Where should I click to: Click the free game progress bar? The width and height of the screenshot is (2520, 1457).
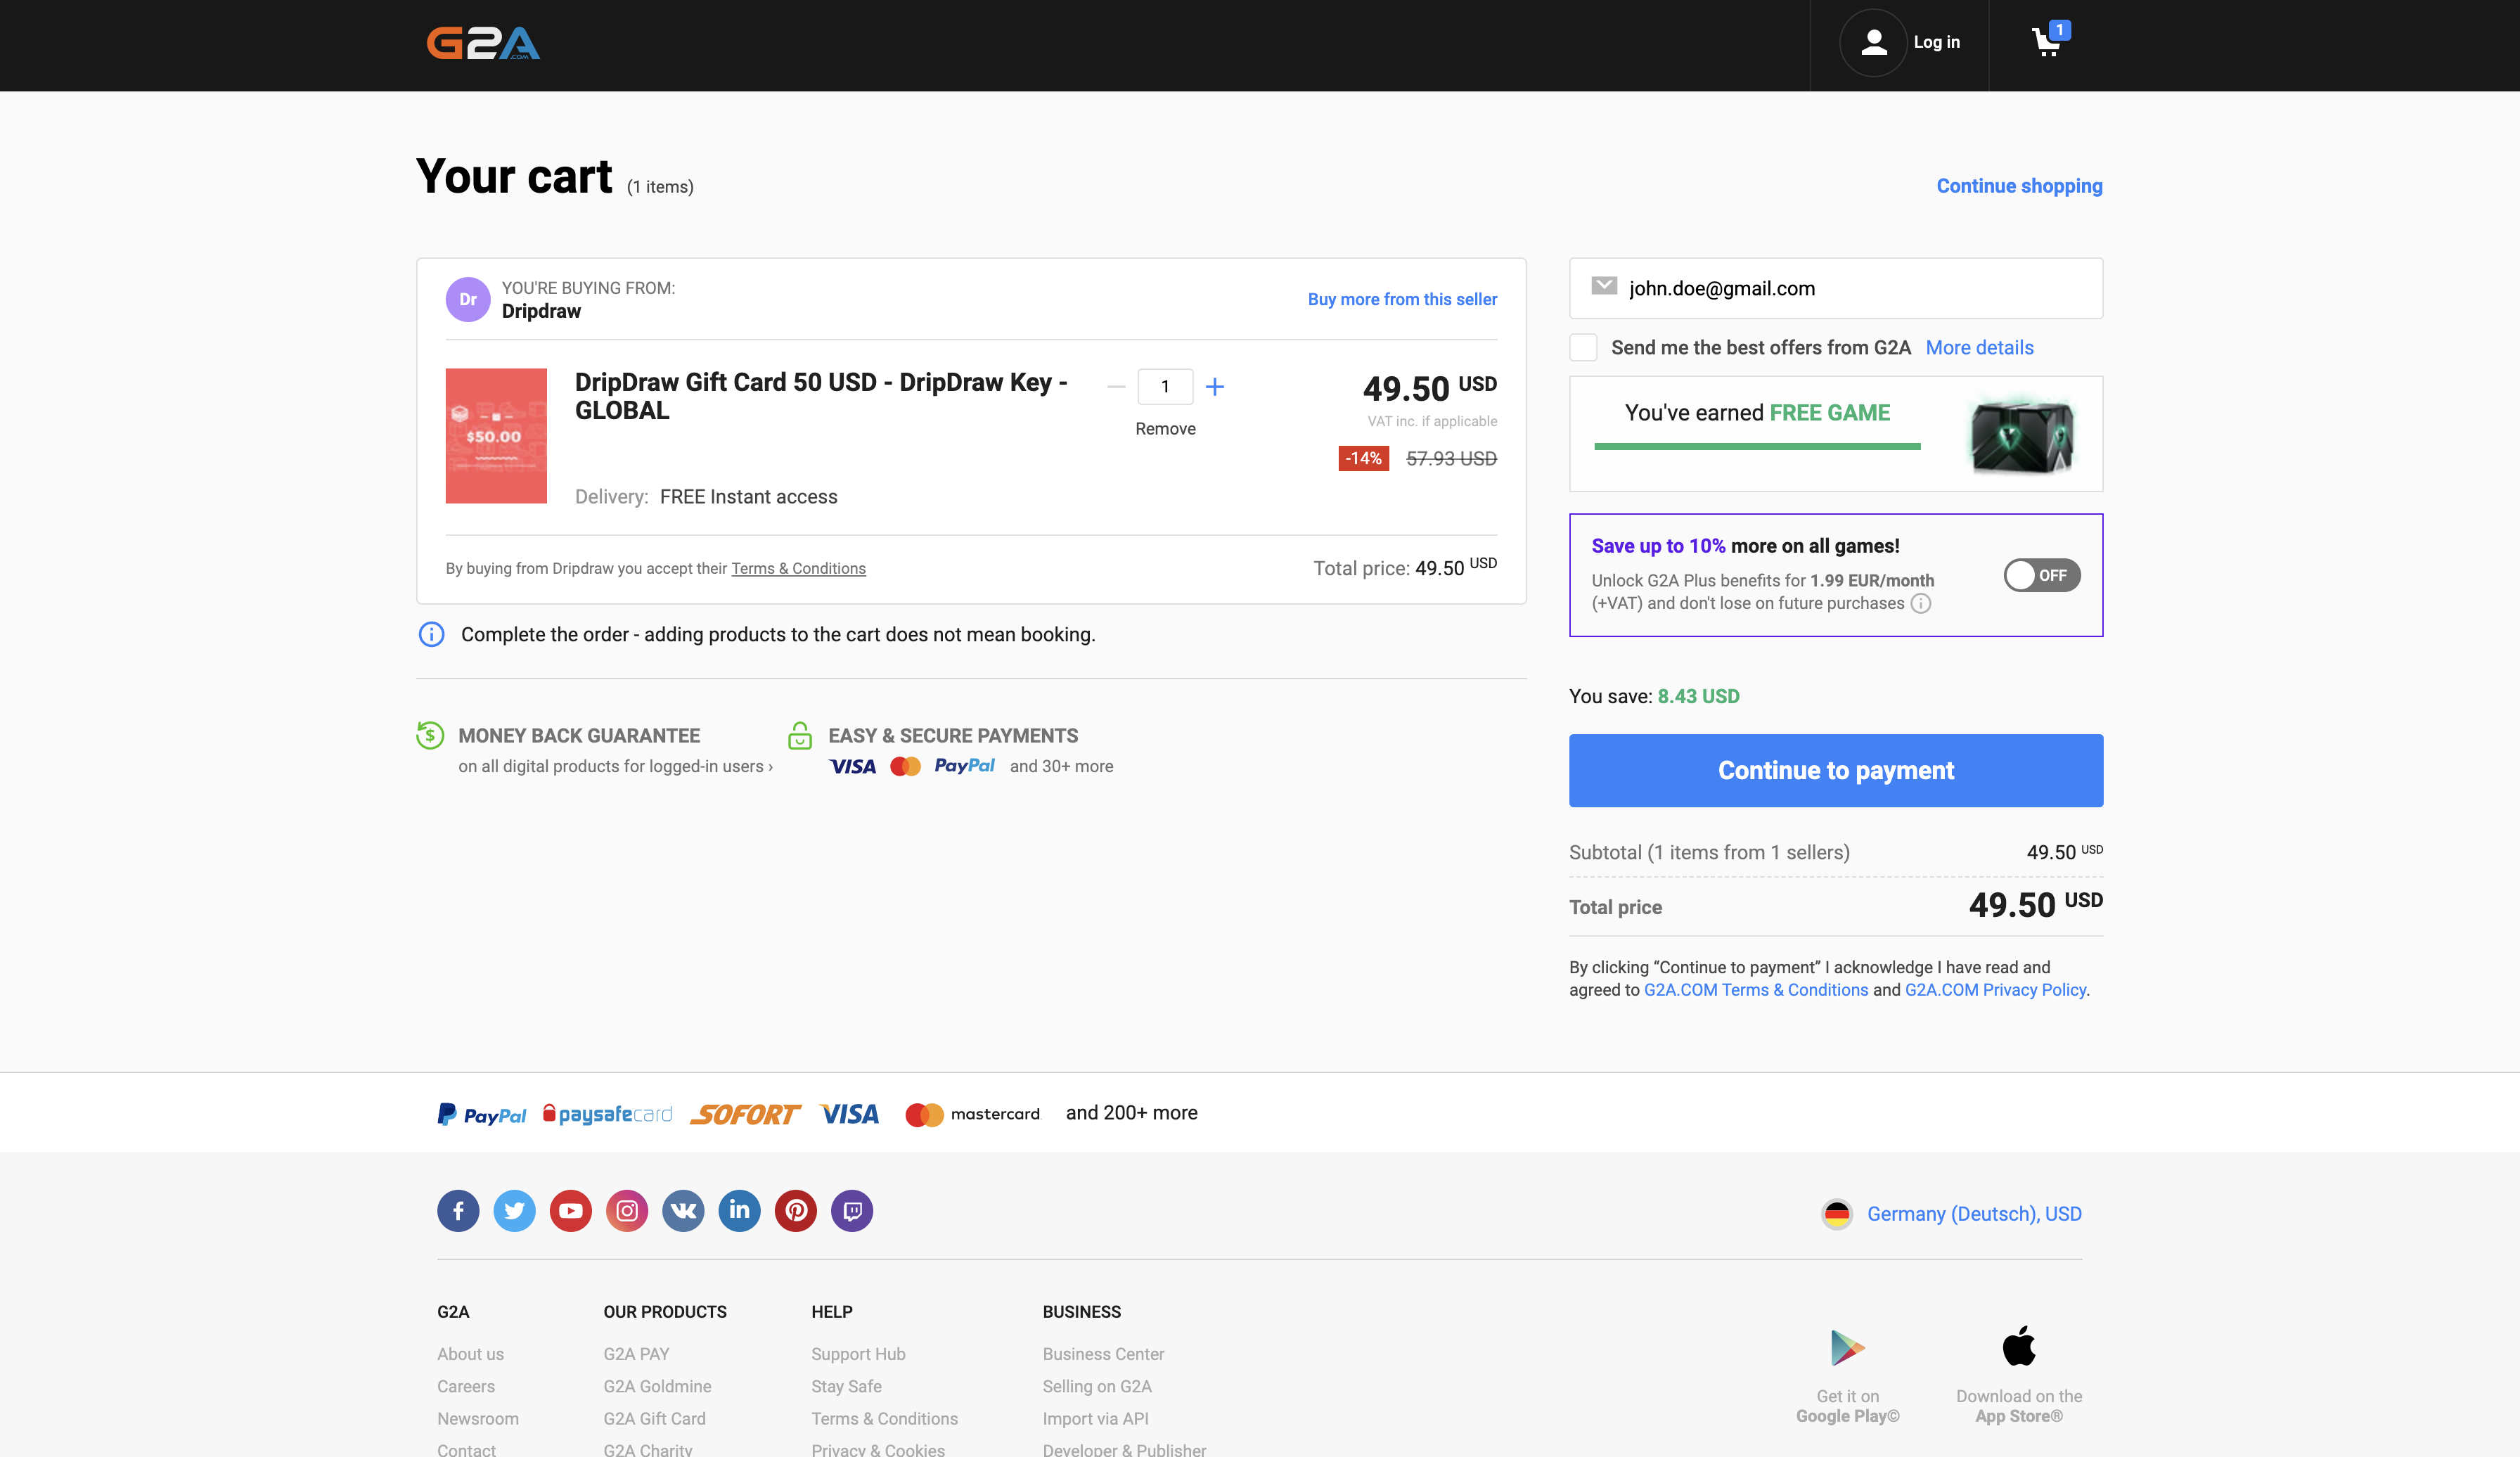[x=1757, y=446]
